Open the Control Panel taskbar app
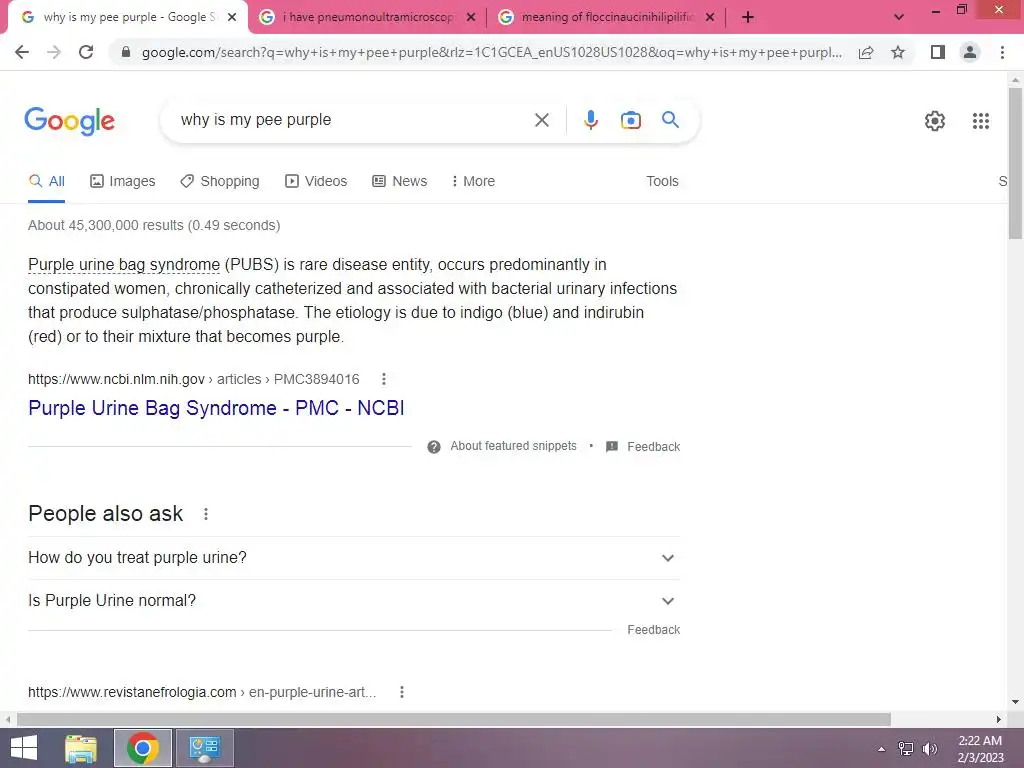 click(x=204, y=748)
